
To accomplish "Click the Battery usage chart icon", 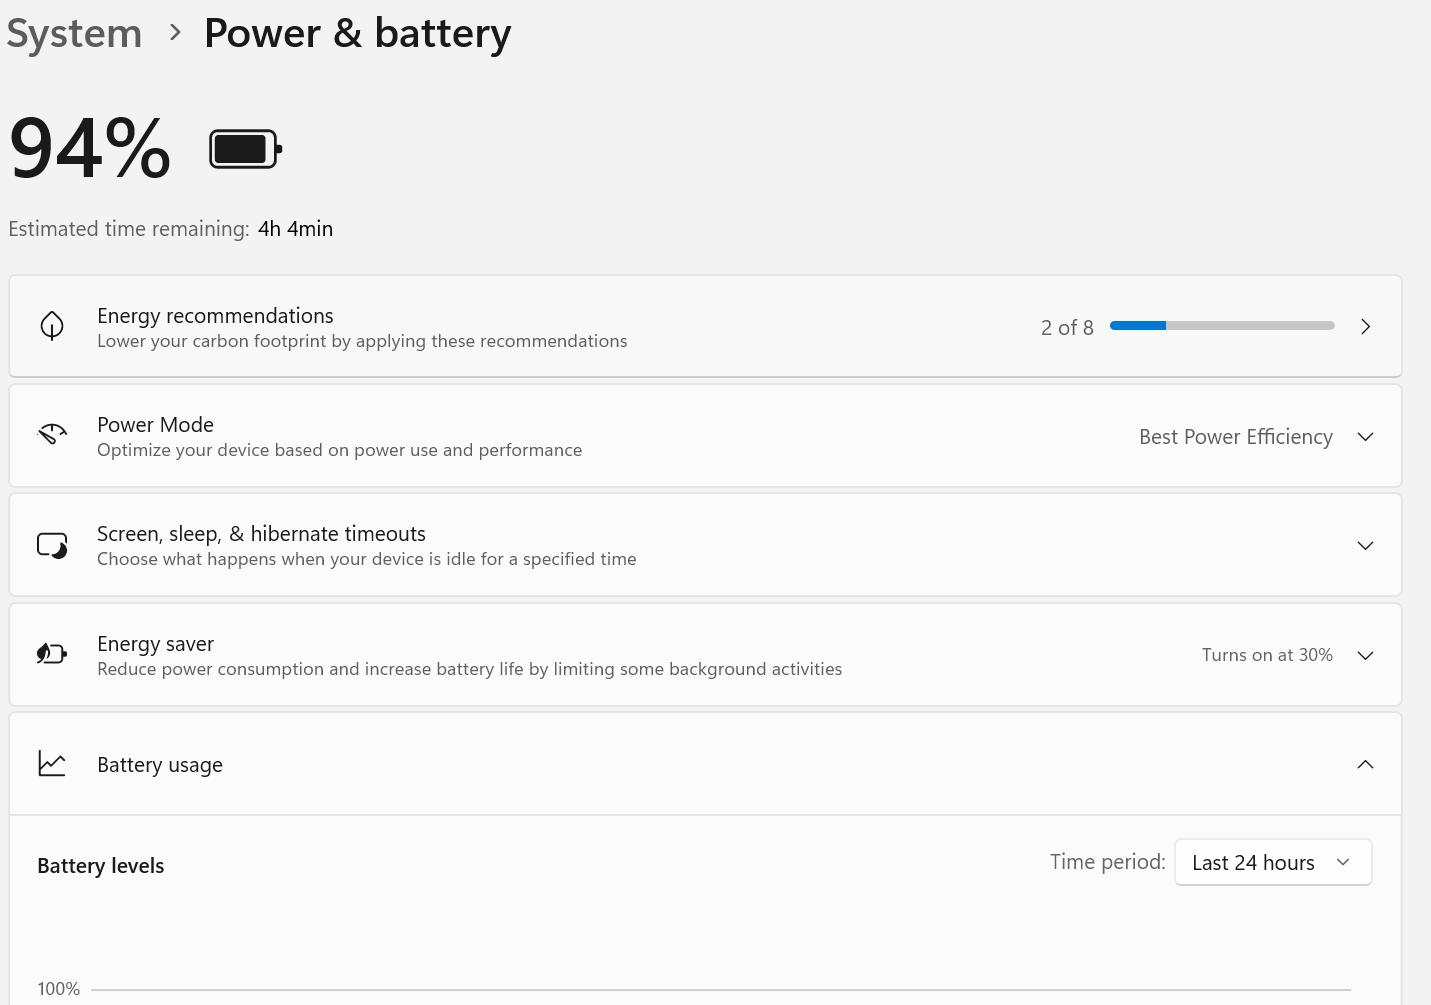I will tap(52, 764).
